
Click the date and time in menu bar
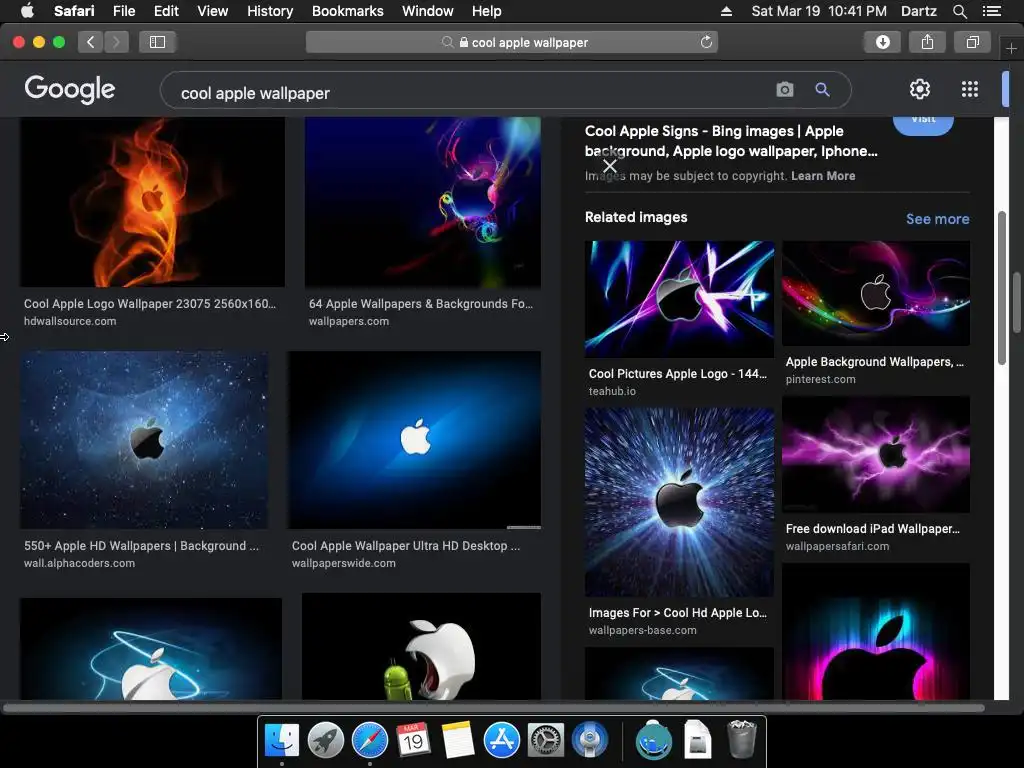click(x=819, y=11)
